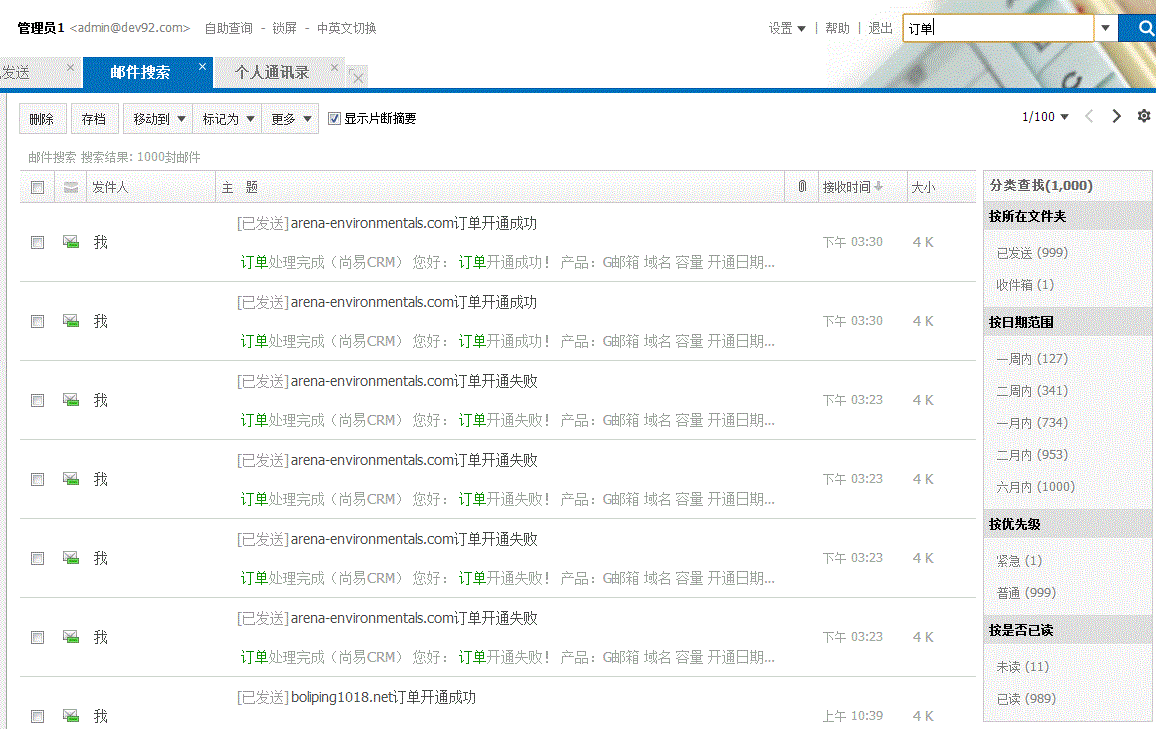The image size is (1156, 729).
Task: Open the search box options dropdown arrow
Action: [1105, 28]
